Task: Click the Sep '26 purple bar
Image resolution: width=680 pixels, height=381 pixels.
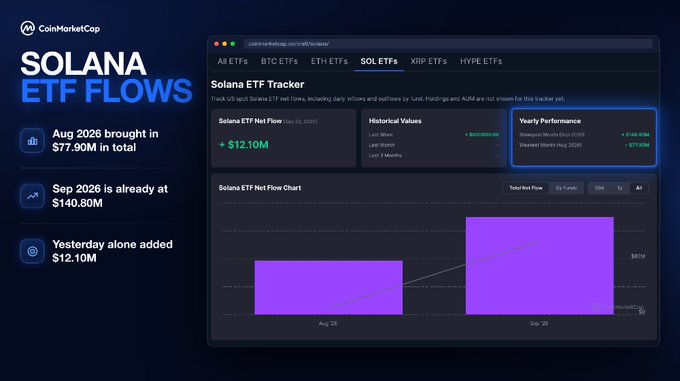Action: (539, 266)
